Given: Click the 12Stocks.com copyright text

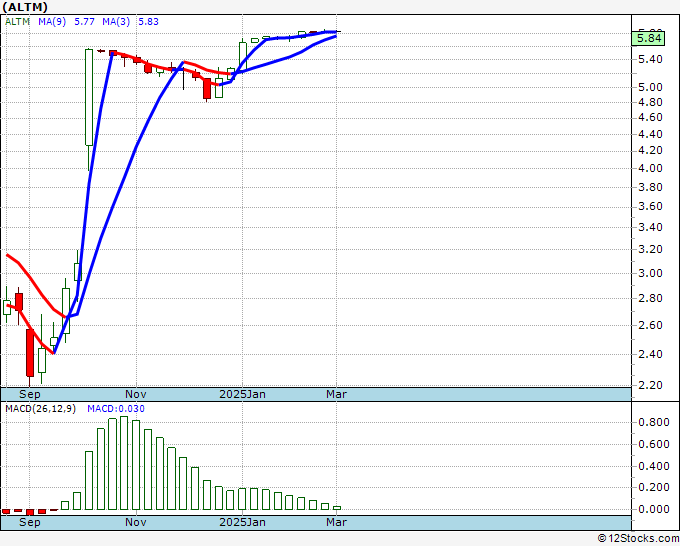Looking at the screenshot, I should tap(638, 539).
